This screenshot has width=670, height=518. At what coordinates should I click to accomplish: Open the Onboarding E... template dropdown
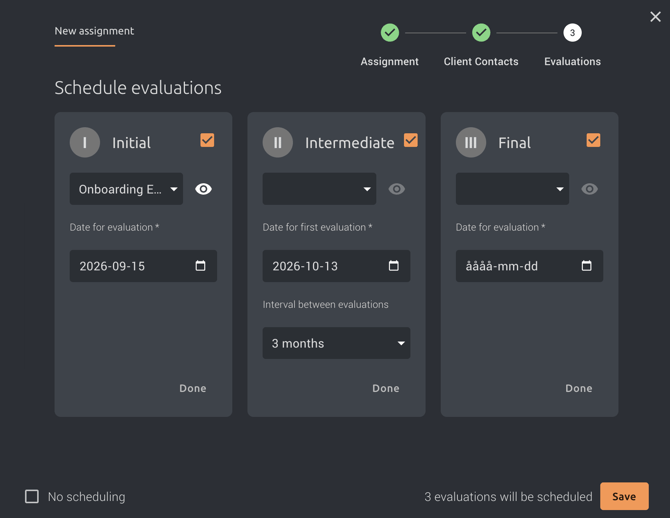[126, 189]
